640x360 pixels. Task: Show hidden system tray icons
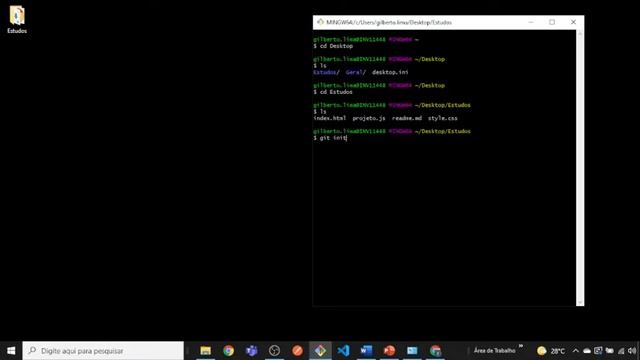coord(576,351)
